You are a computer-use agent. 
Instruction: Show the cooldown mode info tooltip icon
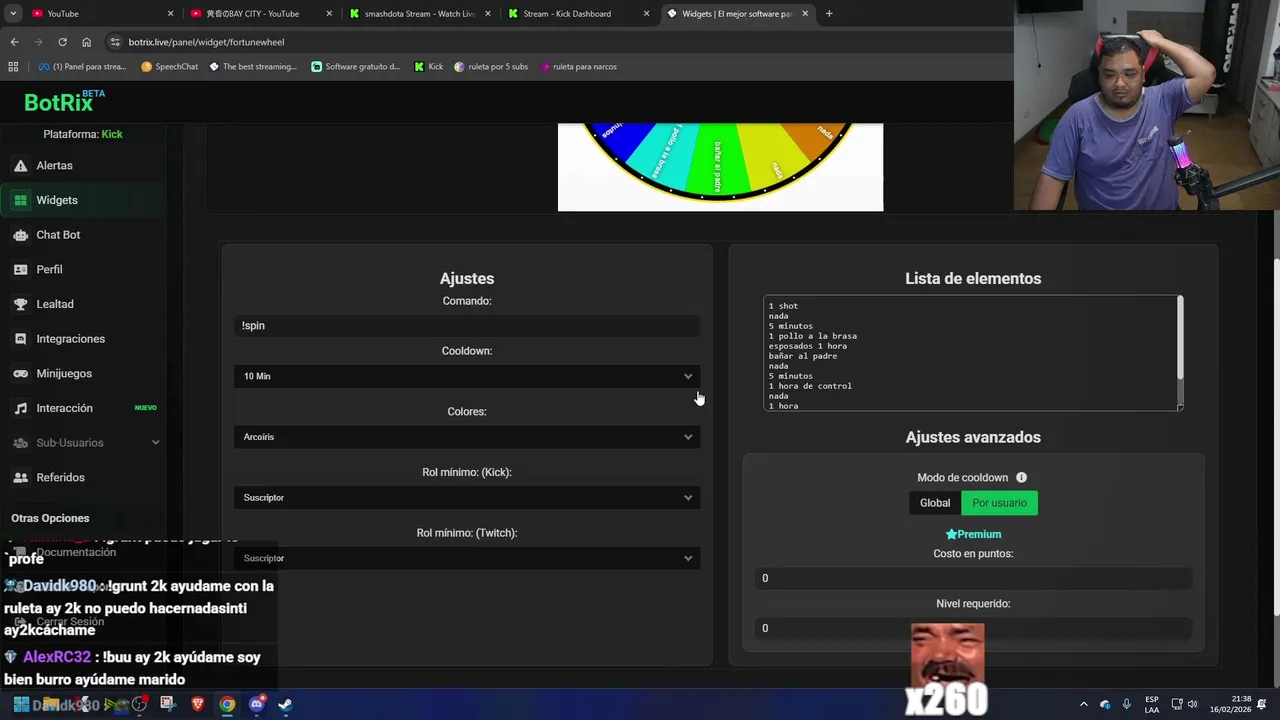[1021, 478]
